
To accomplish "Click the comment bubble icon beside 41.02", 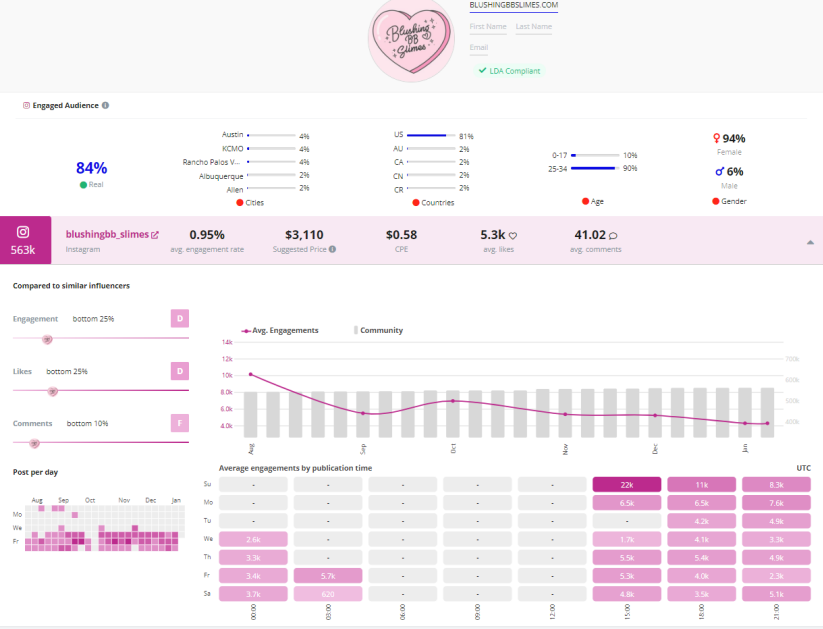I will pos(613,236).
